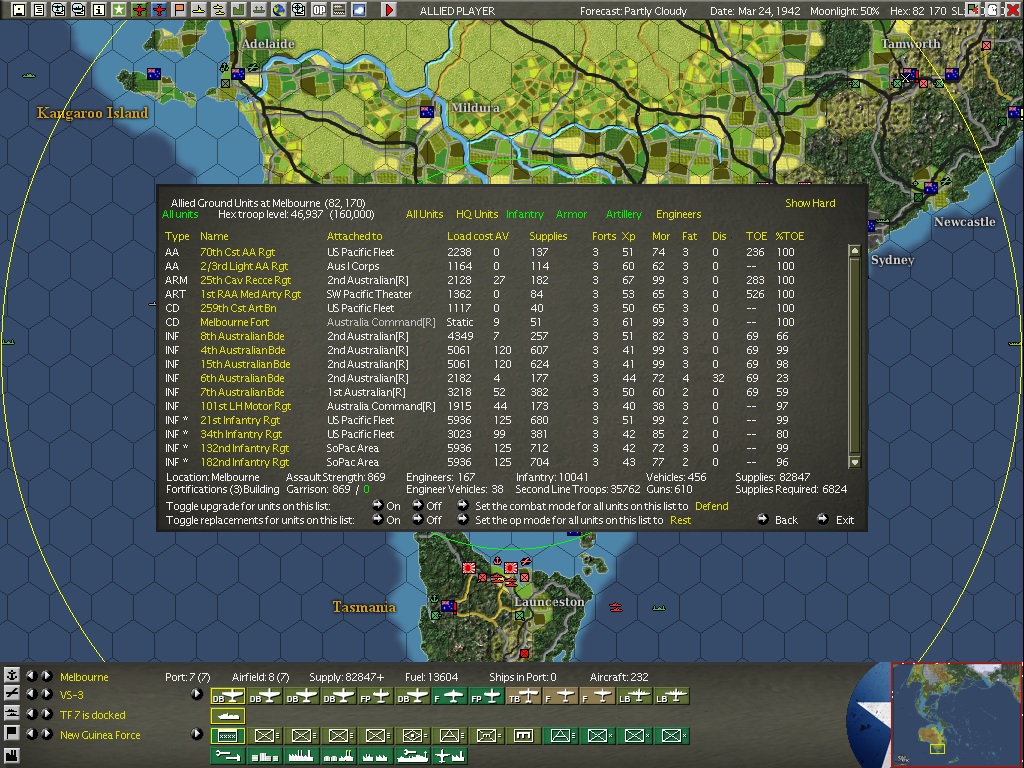1024x768 pixels.
Task: Click Rest op mode value
Action: [680, 520]
